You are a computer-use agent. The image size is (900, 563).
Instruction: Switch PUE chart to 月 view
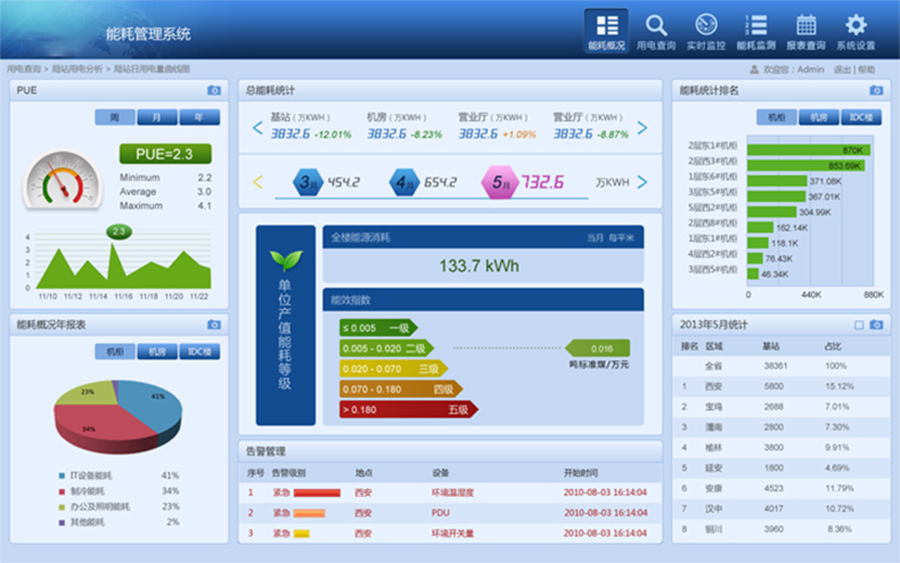click(157, 117)
